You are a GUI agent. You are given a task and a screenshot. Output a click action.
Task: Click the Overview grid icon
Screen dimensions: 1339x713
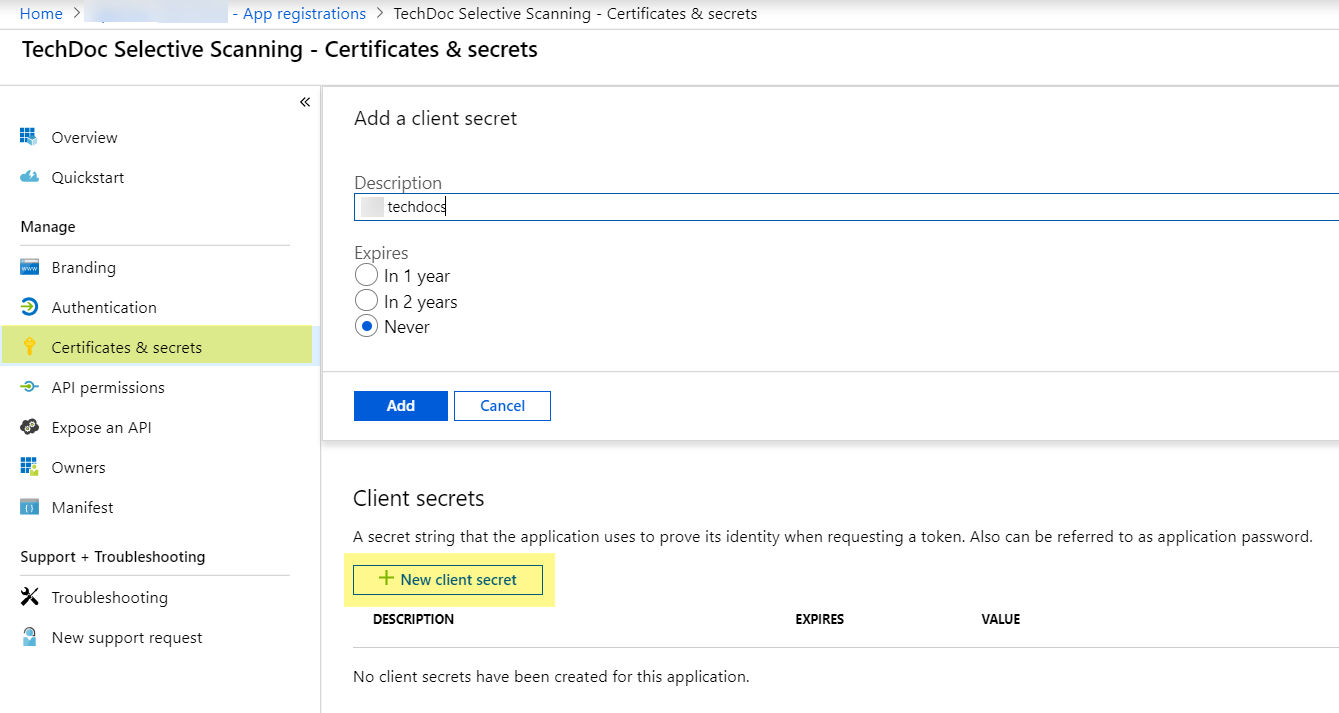coord(29,137)
